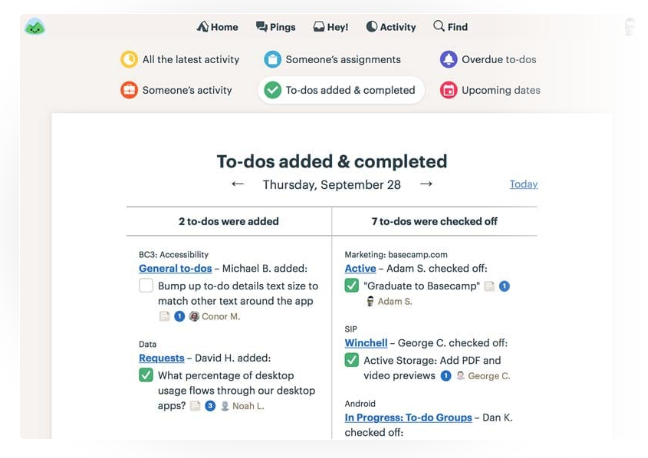Image resolution: width=648 pixels, height=458 pixels.
Task: Open the "General to-dos" list link
Action: tap(175, 268)
